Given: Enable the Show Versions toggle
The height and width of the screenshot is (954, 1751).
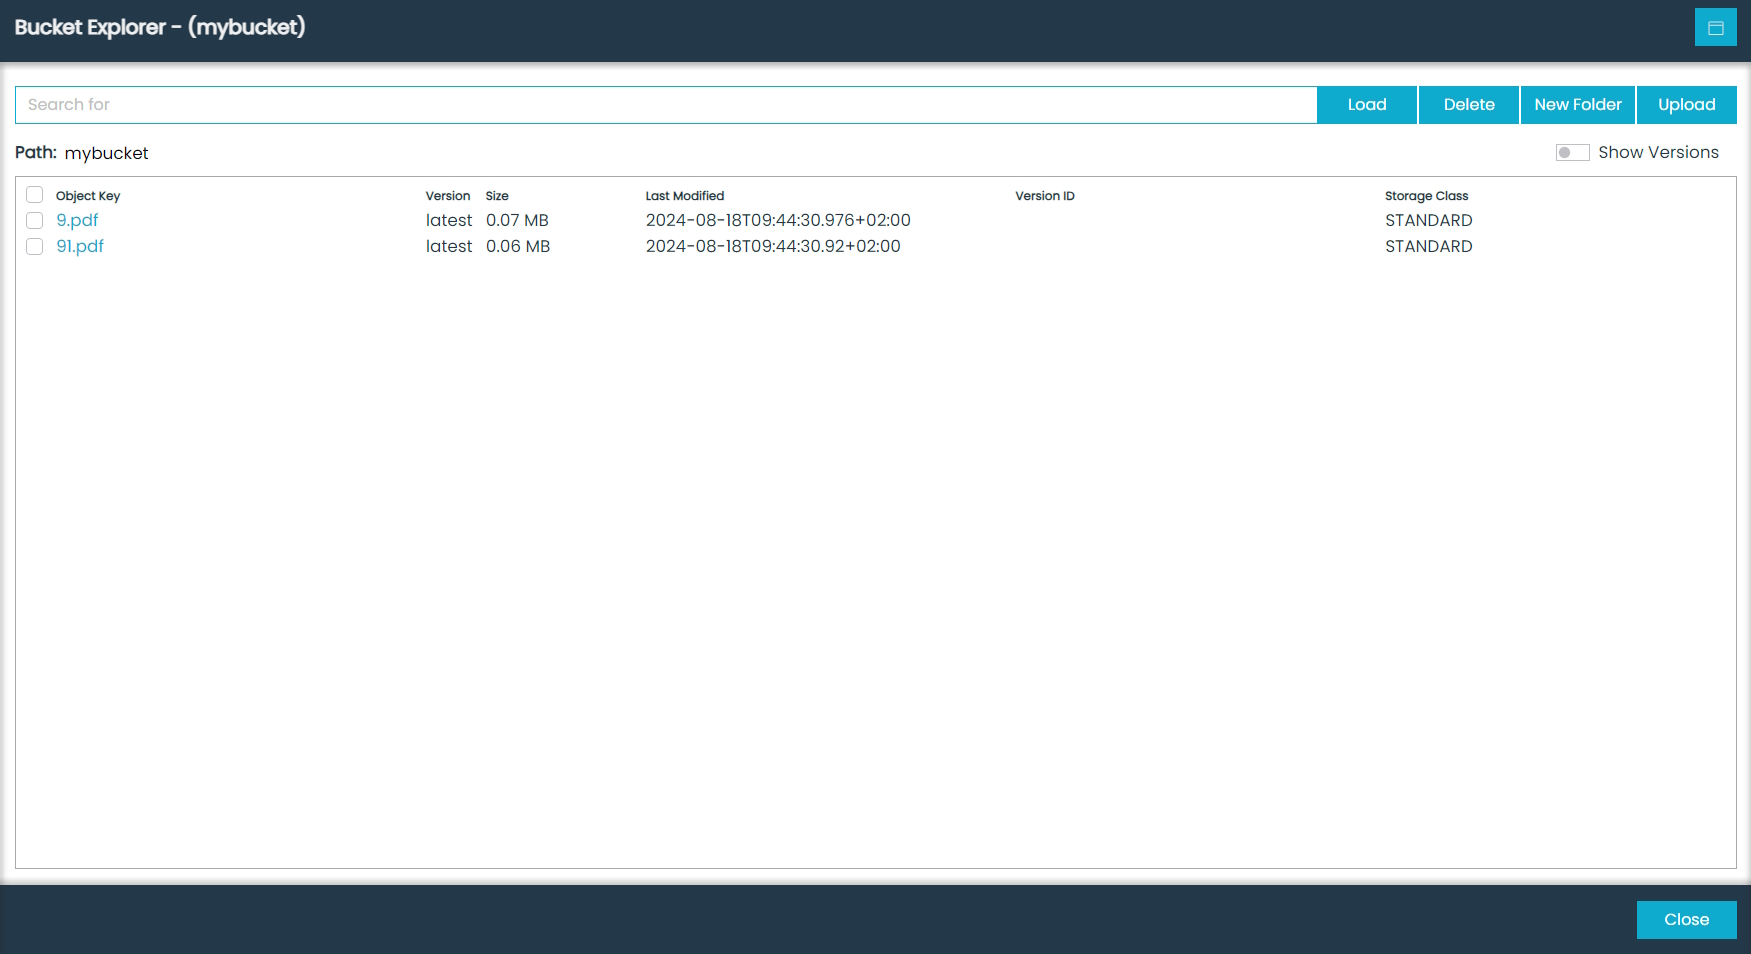Looking at the screenshot, I should coord(1572,152).
